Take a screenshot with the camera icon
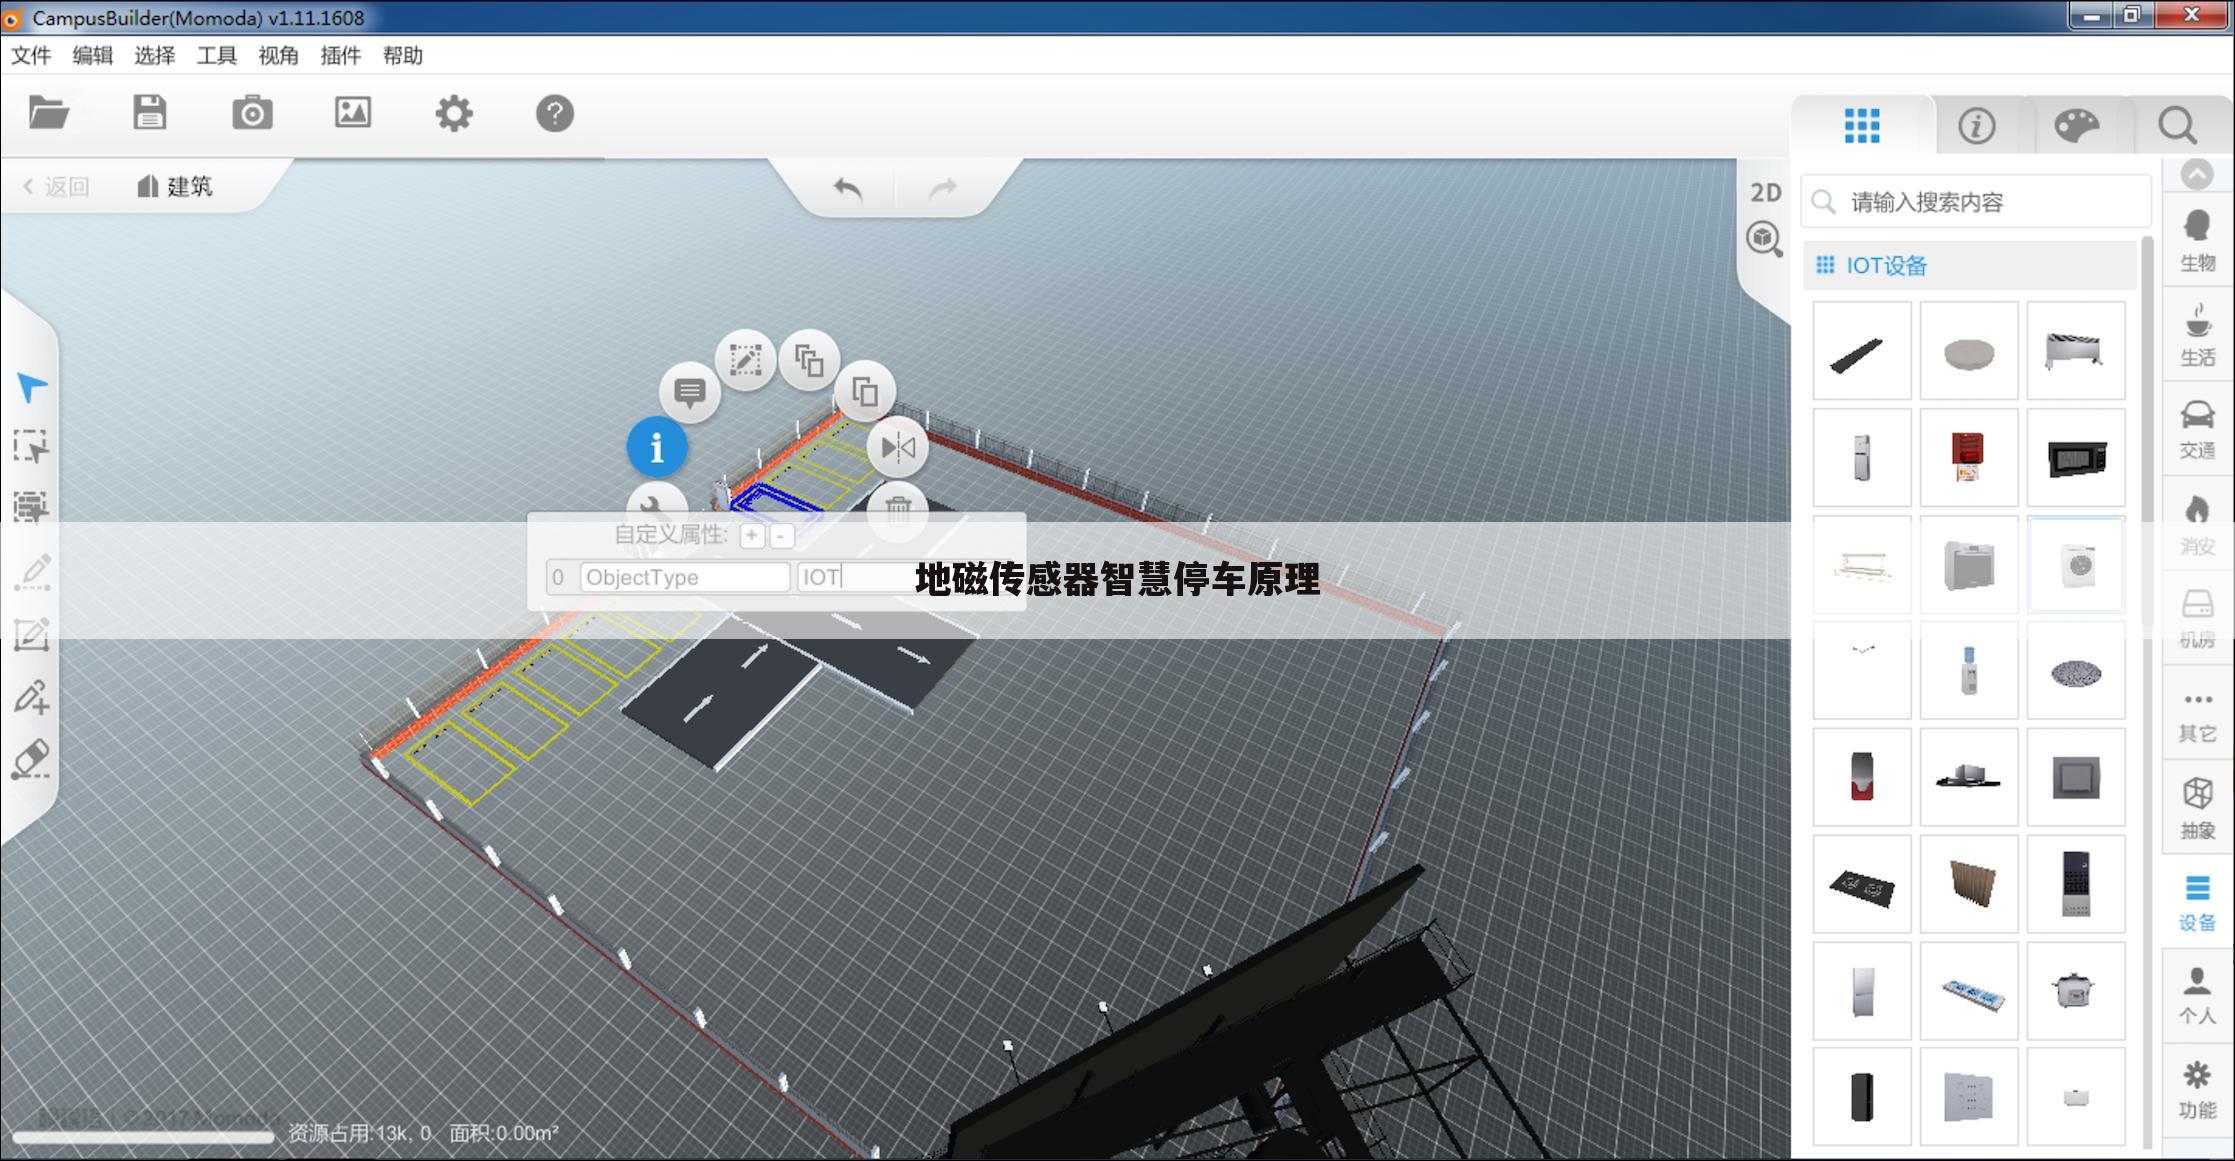 pos(252,113)
